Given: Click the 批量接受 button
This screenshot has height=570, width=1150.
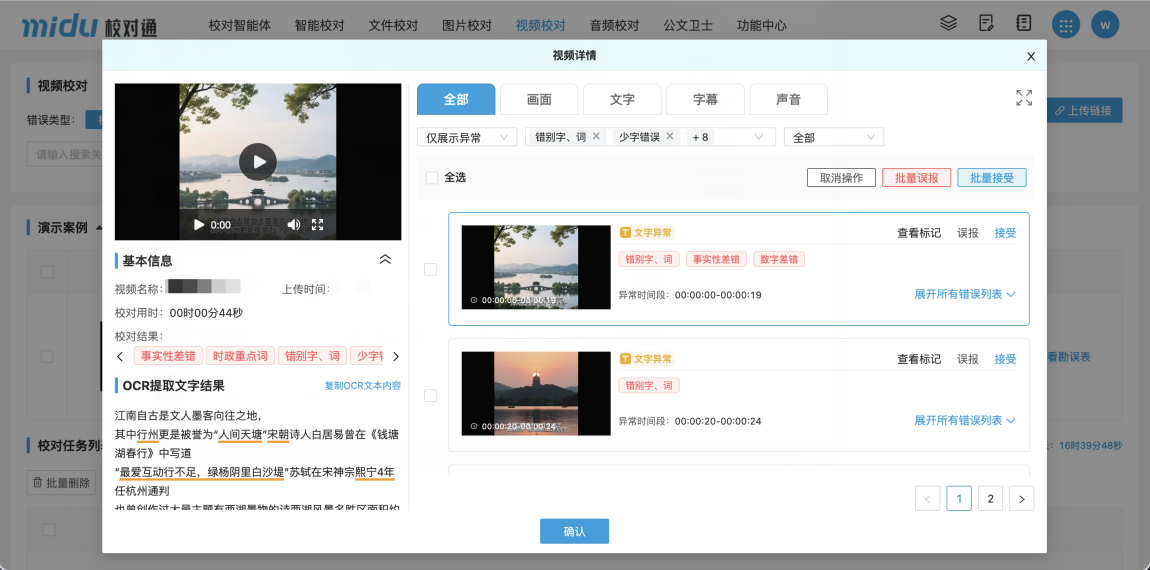Looking at the screenshot, I should pos(991,178).
